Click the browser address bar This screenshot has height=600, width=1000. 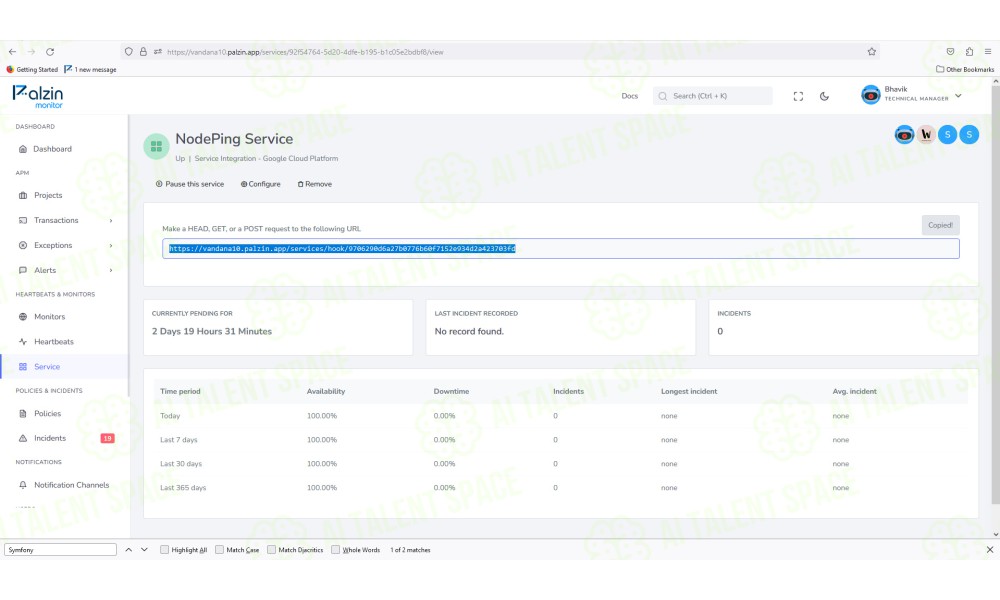pyautogui.click(x=500, y=52)
